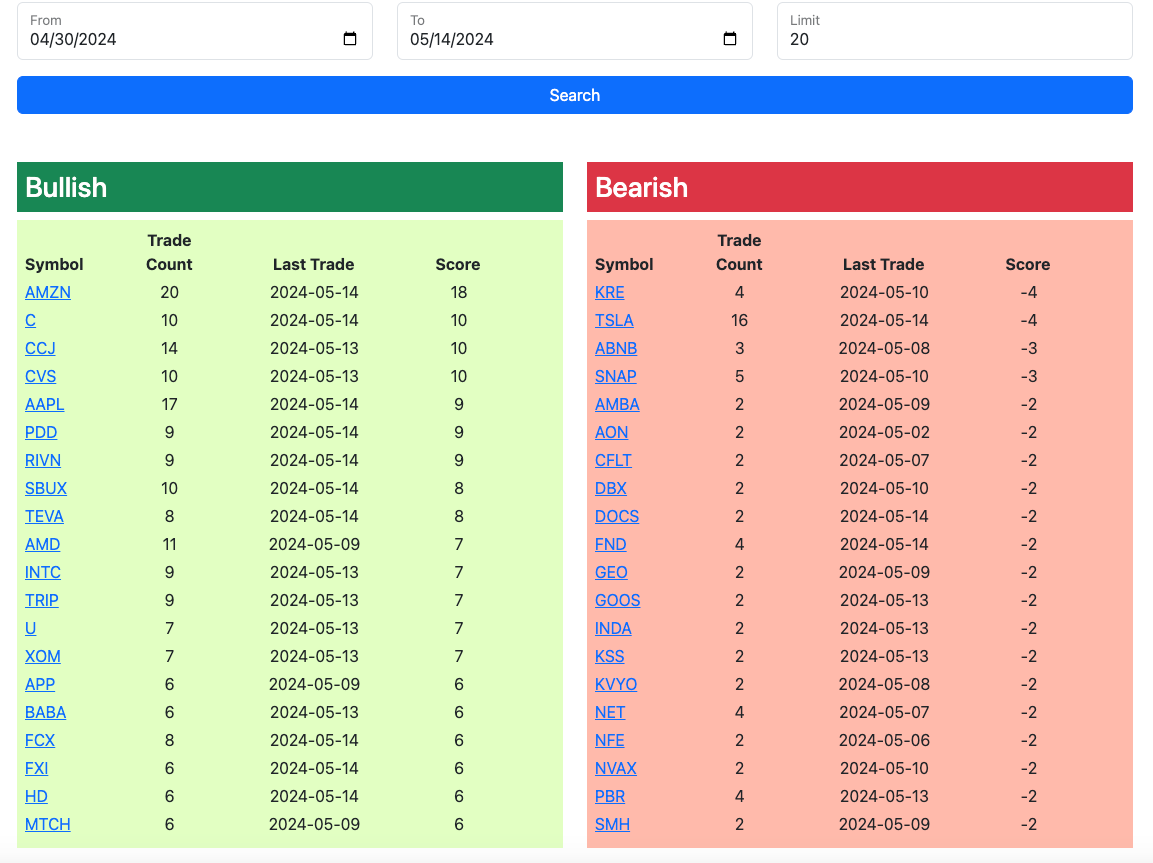The image size is (1153, 863).
Task: Open the MTCH symbol link
Action: coord(48,824)
